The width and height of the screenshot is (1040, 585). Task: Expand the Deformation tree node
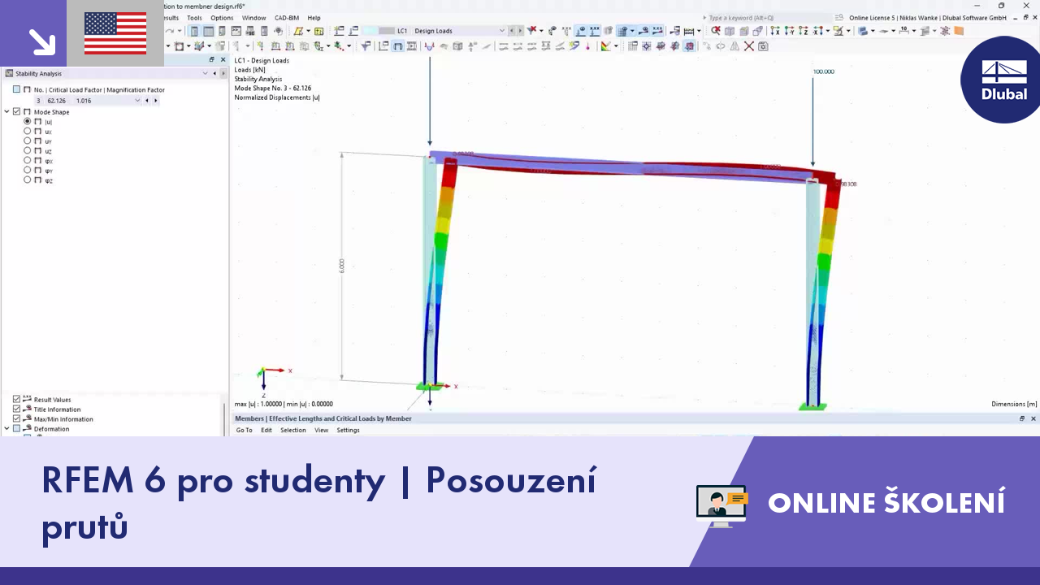coord(7,428)
